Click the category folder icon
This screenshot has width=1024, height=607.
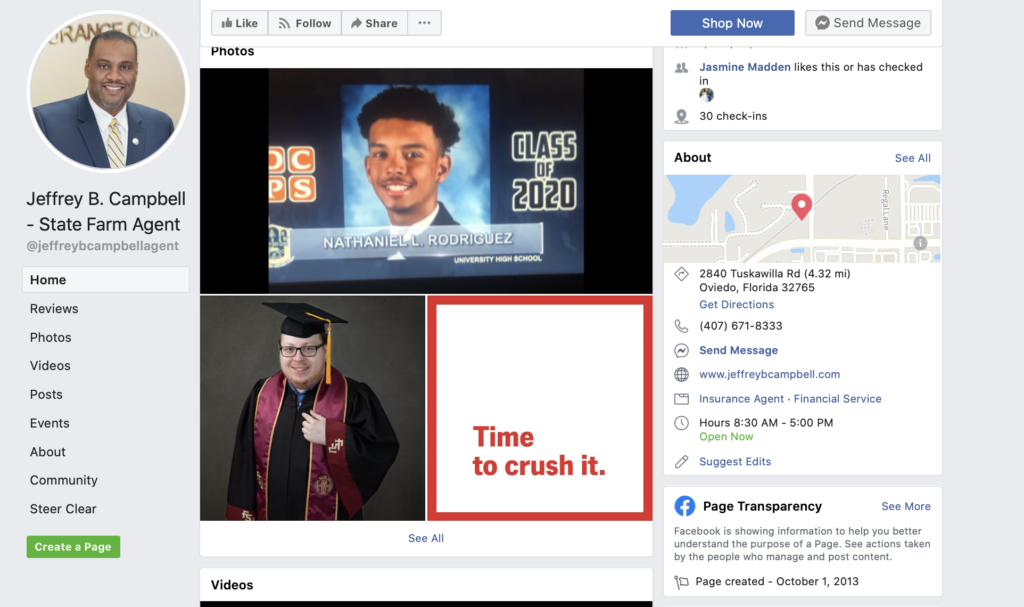[681, 399]
